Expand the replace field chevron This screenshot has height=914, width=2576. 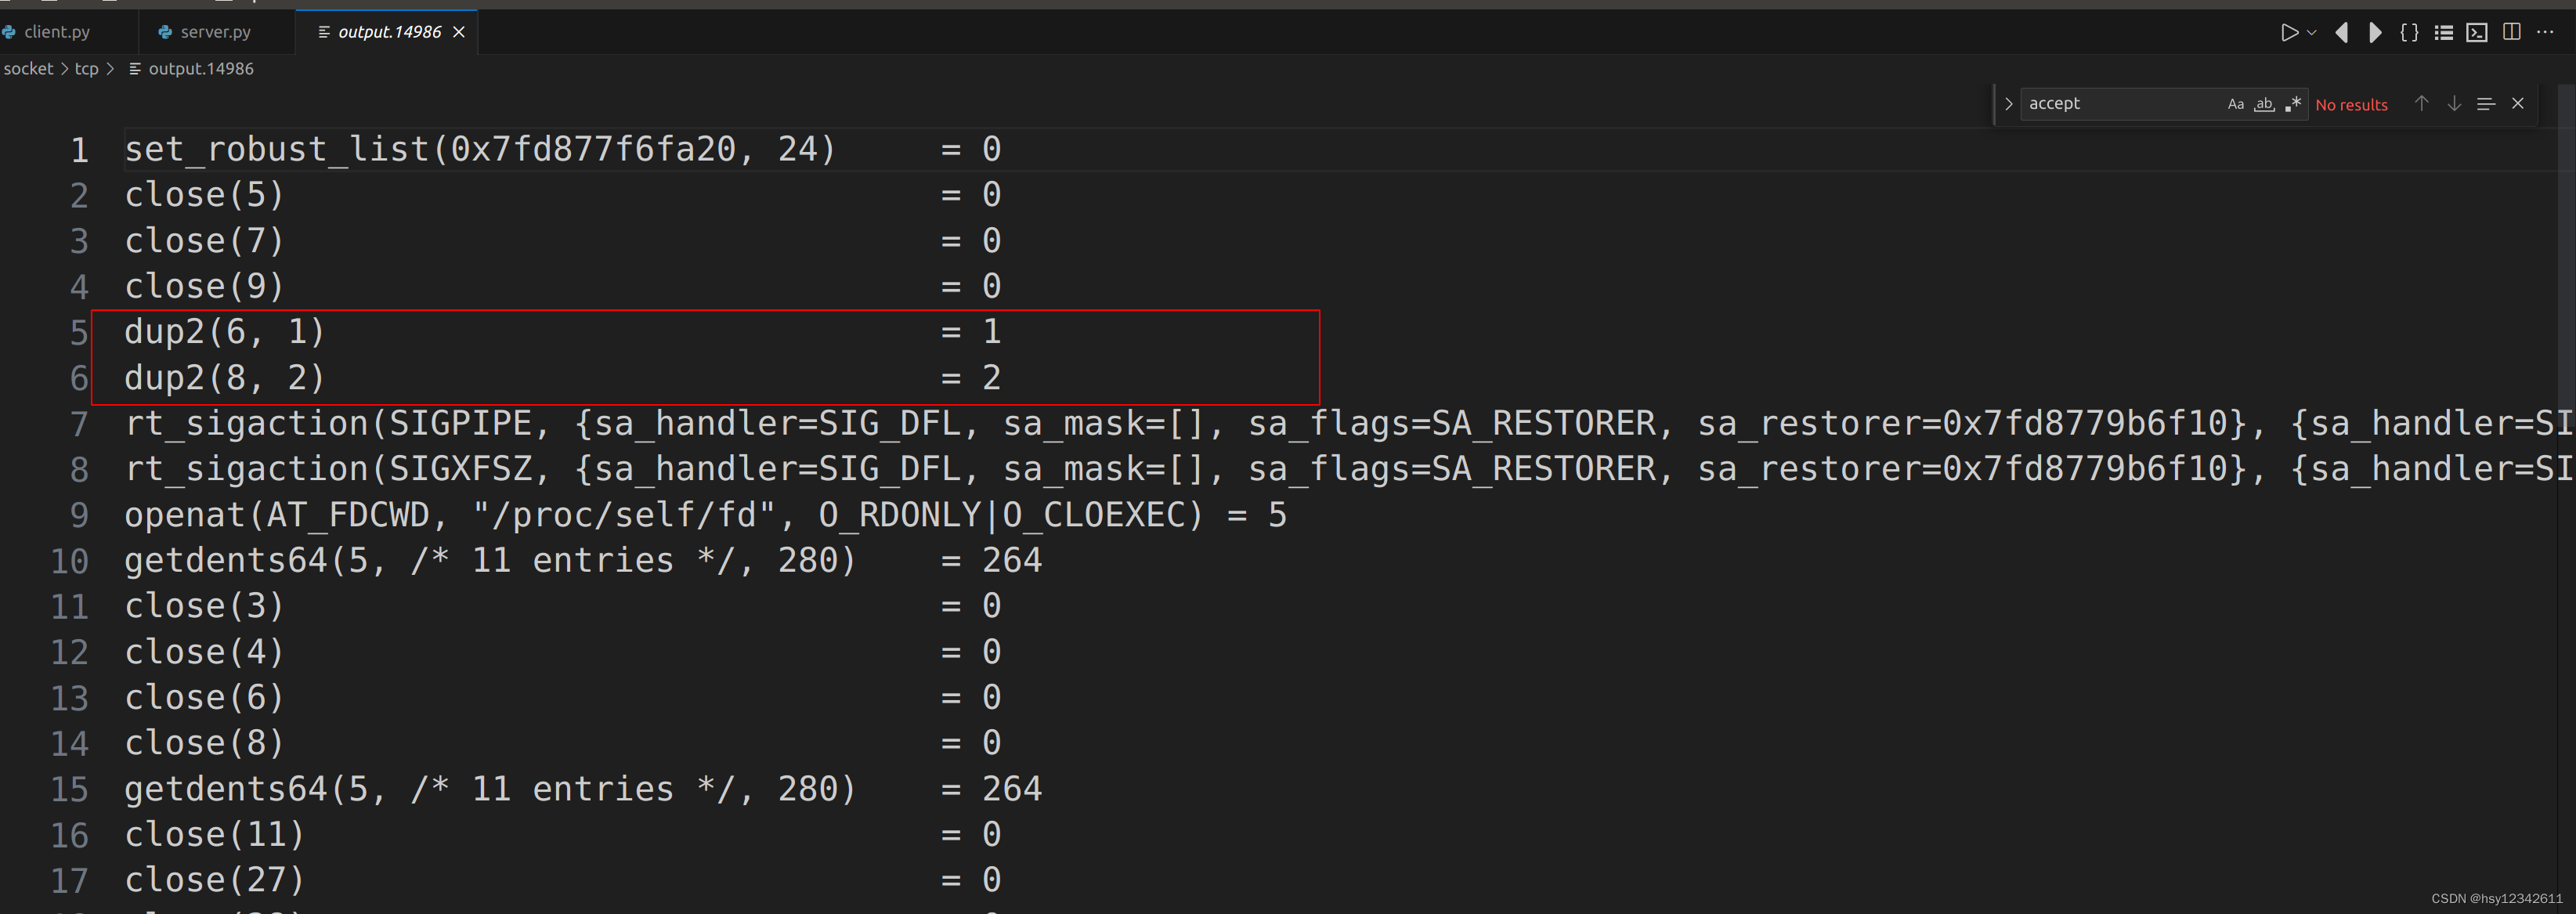coord(2008,104)
